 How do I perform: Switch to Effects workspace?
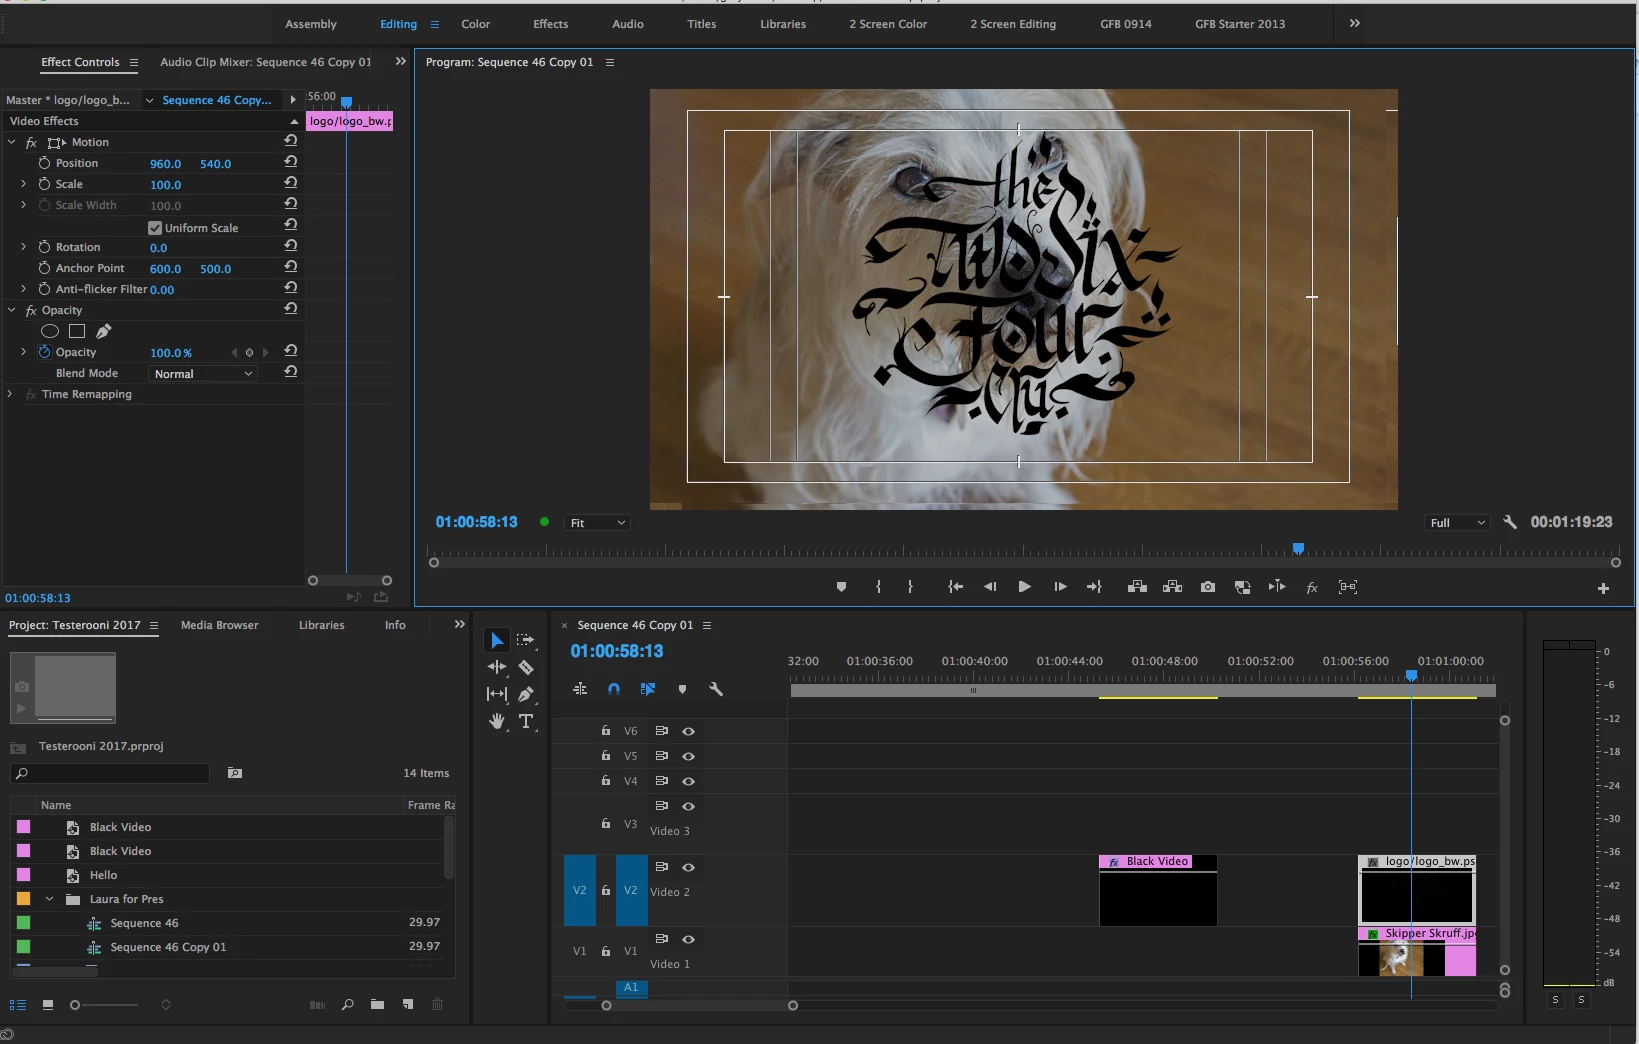click(x=550, y=24)
